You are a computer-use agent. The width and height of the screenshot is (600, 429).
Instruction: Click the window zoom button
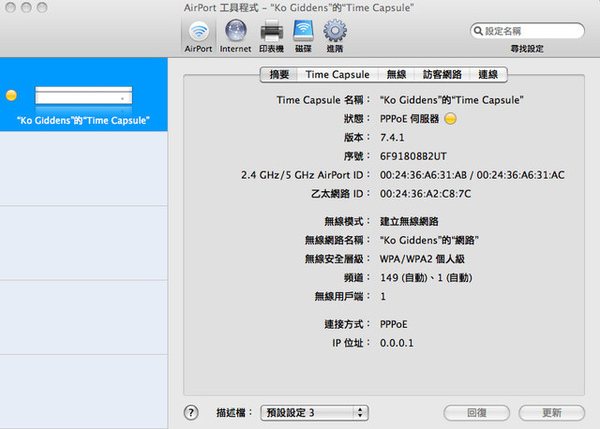(42, 7)
